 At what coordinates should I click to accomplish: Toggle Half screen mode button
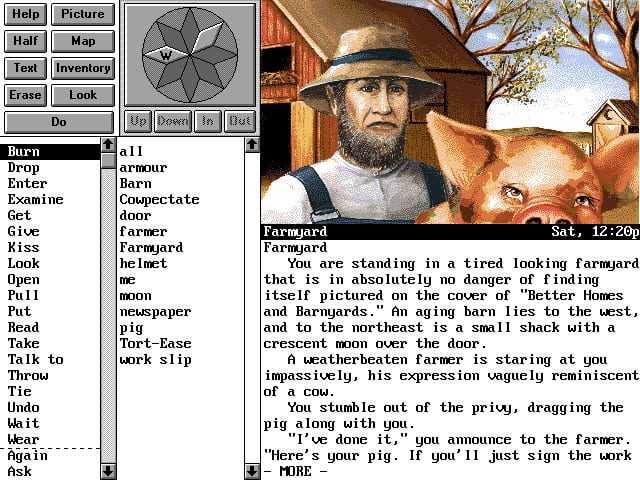tap(25, 41)
